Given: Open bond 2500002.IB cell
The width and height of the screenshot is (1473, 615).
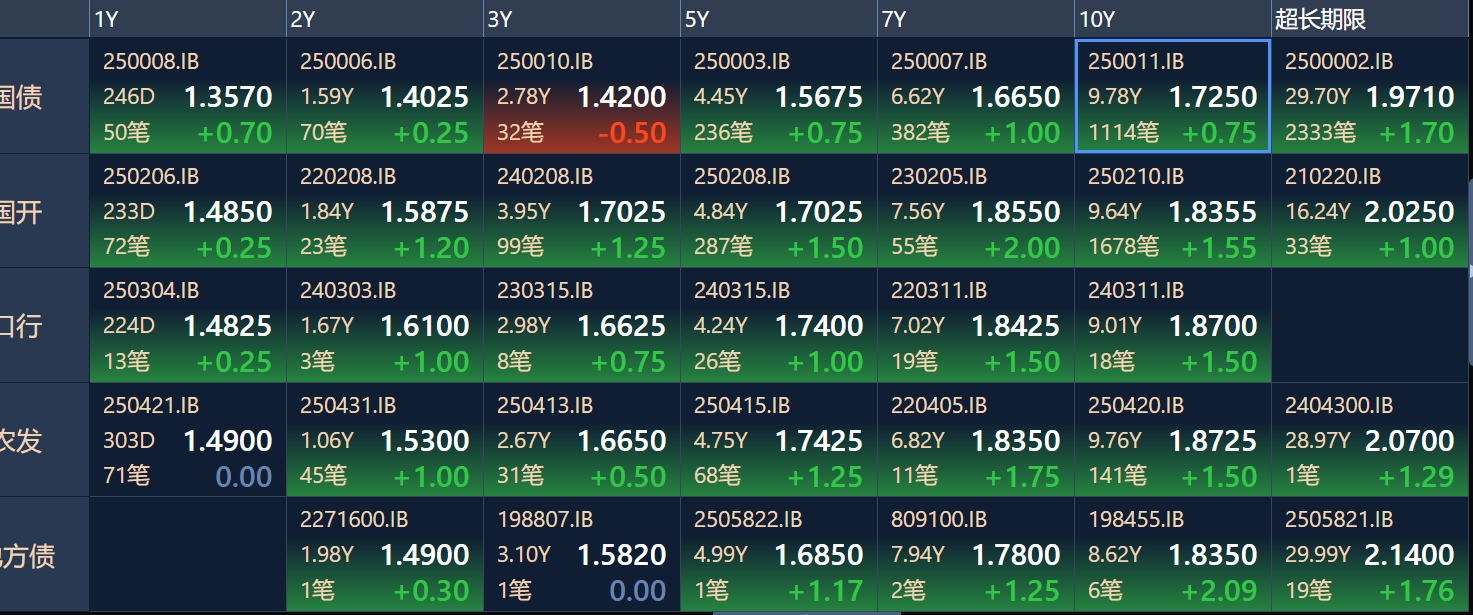Looking at the screenshot, I should pyautogui.click(x=1370, y=96).
